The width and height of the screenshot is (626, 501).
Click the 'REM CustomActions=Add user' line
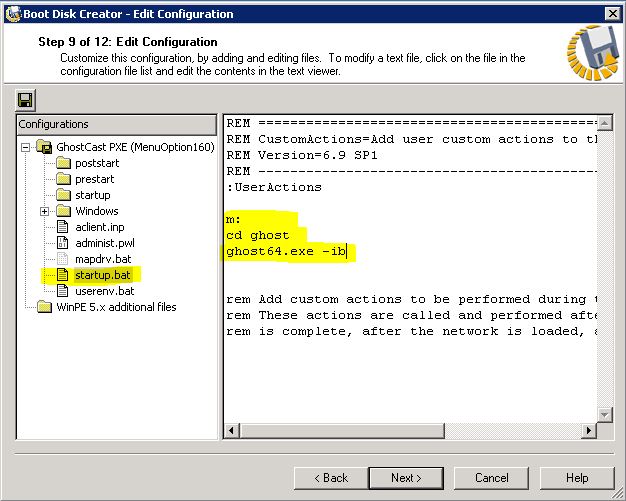pos(411,139)
